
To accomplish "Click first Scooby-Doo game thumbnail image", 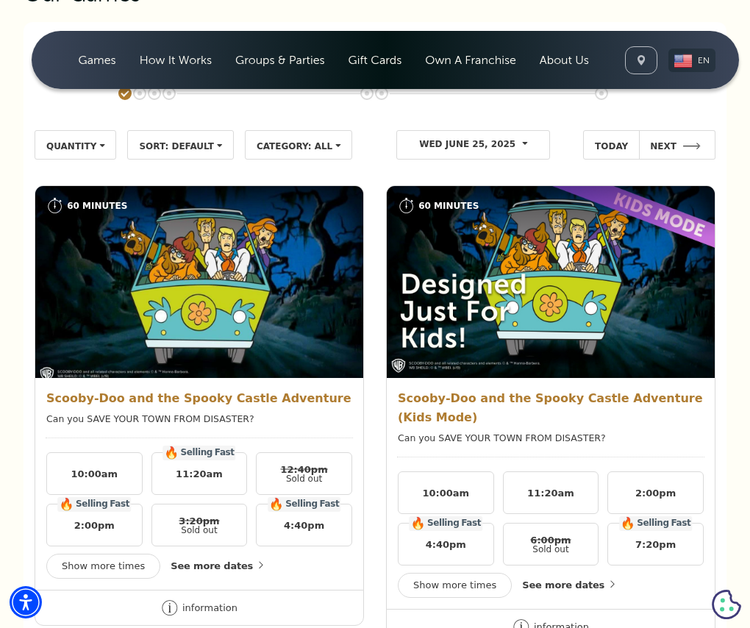I will (x=199, y=282).
